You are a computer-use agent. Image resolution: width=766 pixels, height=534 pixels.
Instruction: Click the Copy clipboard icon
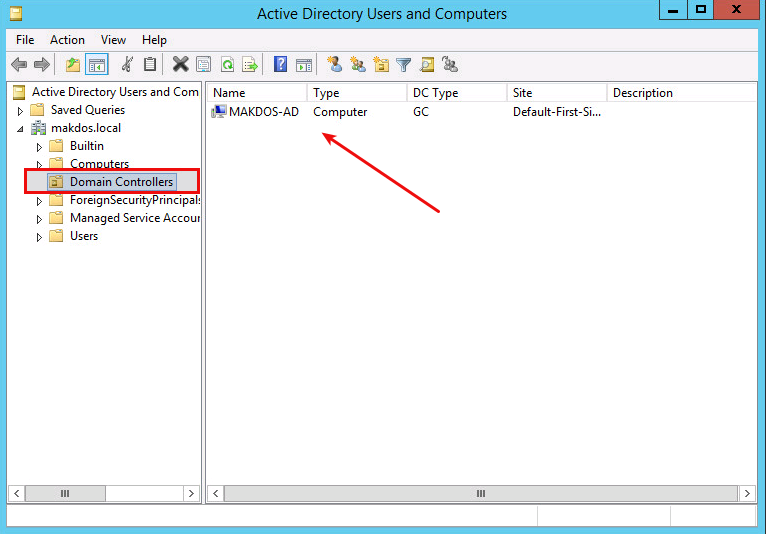[150, 64]
